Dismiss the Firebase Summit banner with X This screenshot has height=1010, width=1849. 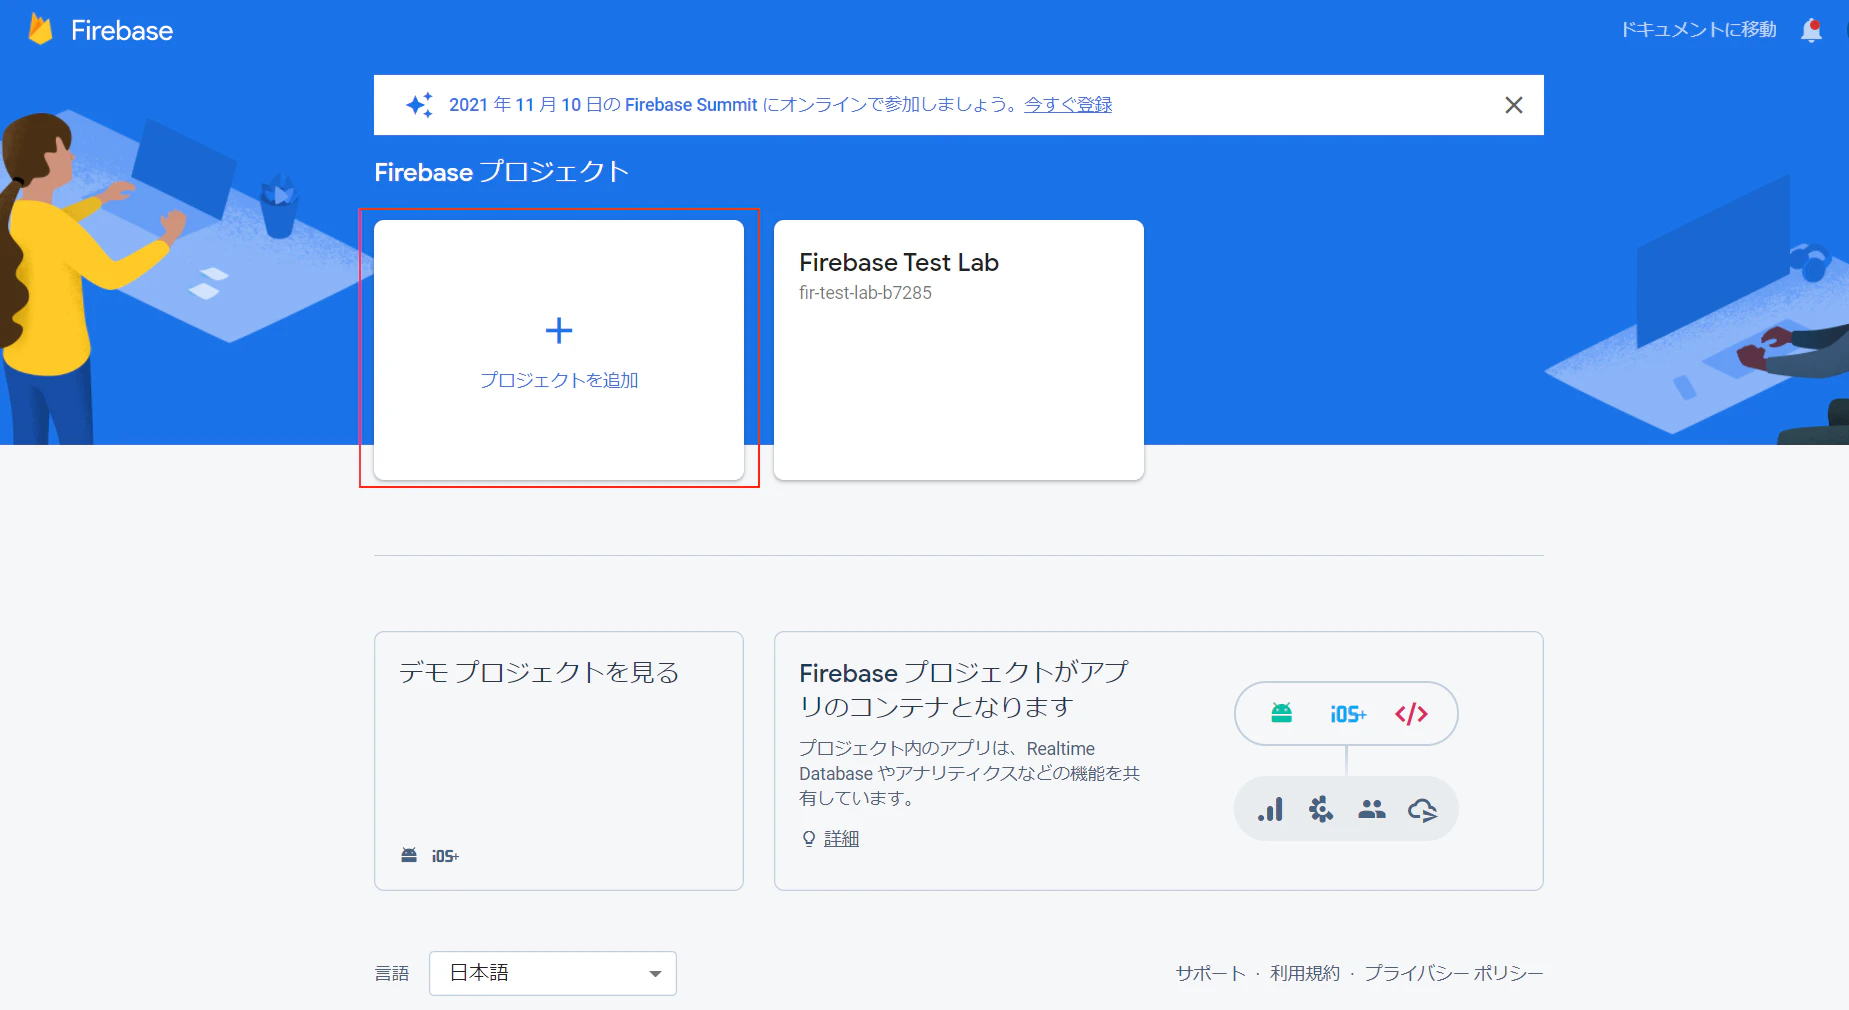1514,105
